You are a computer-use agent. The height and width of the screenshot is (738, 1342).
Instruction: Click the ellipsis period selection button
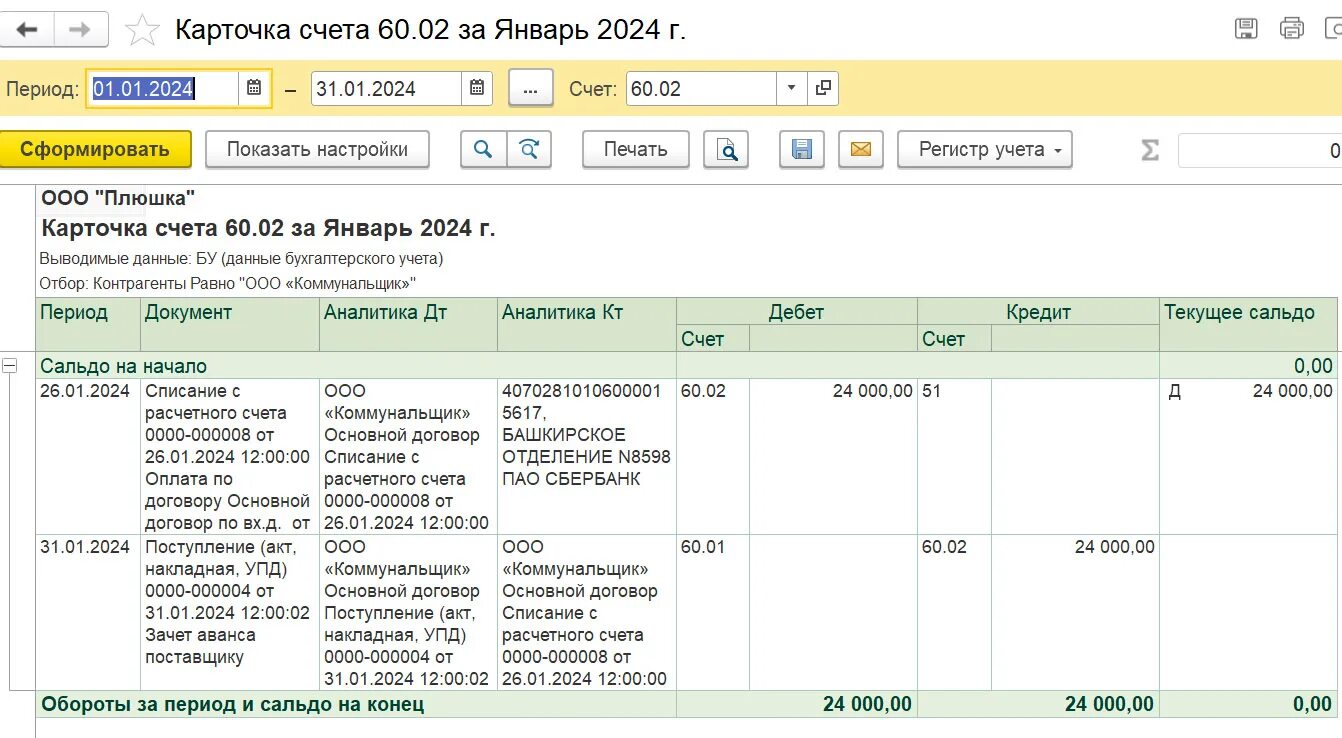[531, 89]
